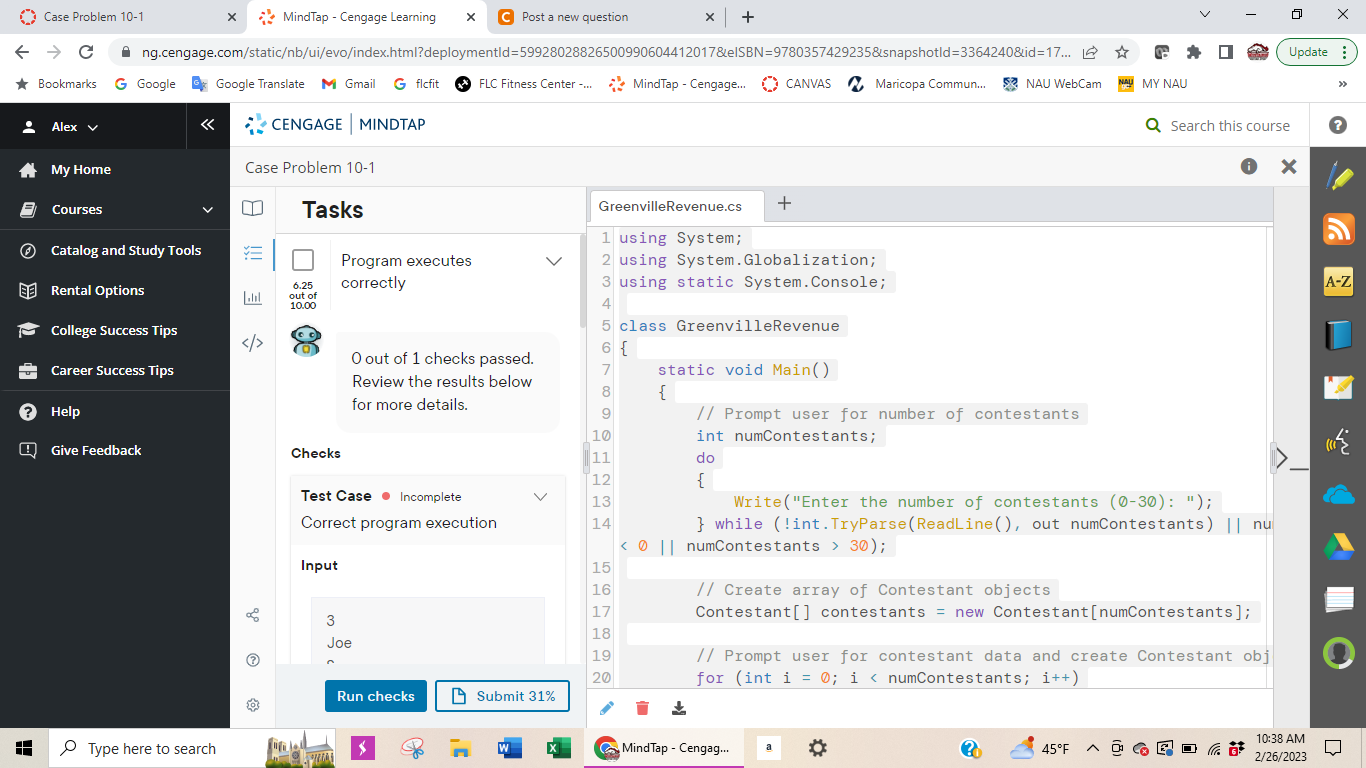This screenshot has width=1366, height=768.
Task: Open the highlighter tool in right dock
Action: coord(1338,177)
